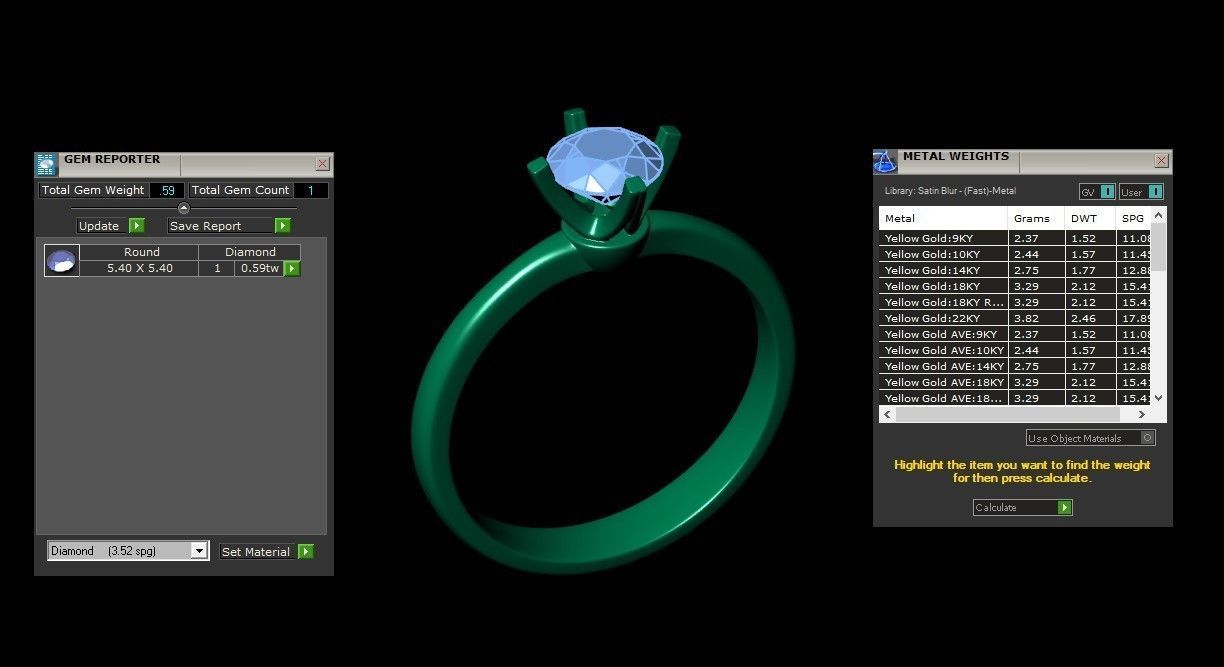Toggle the GV library switch
1224x667 pixels.
[x=1097, y=192]
